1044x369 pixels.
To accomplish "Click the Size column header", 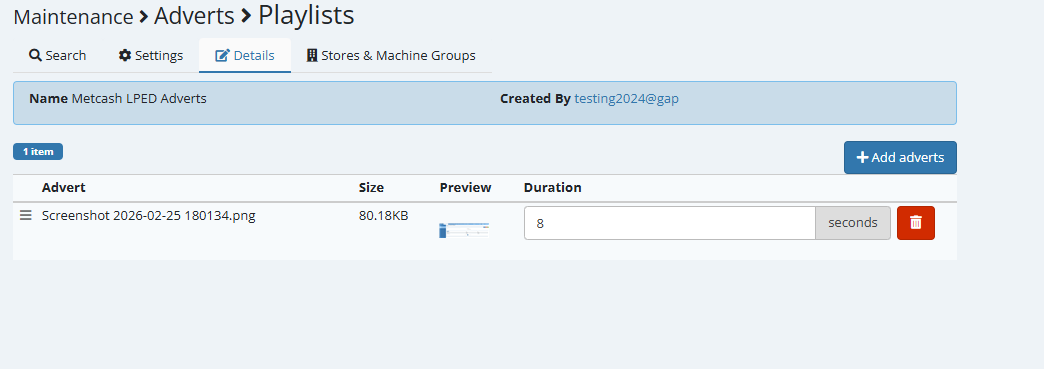I will pos(372,188).
